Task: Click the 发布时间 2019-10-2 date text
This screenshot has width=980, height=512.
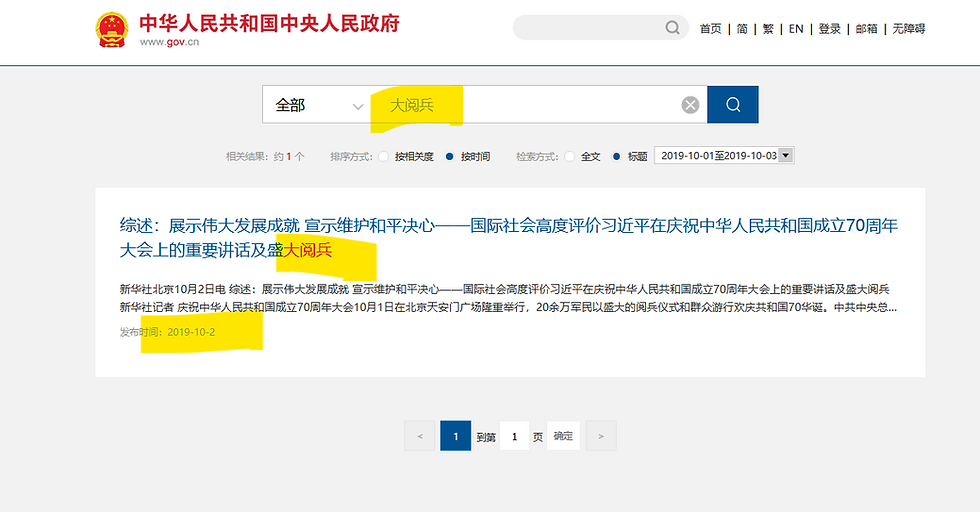Action: [x=168, y=332]
